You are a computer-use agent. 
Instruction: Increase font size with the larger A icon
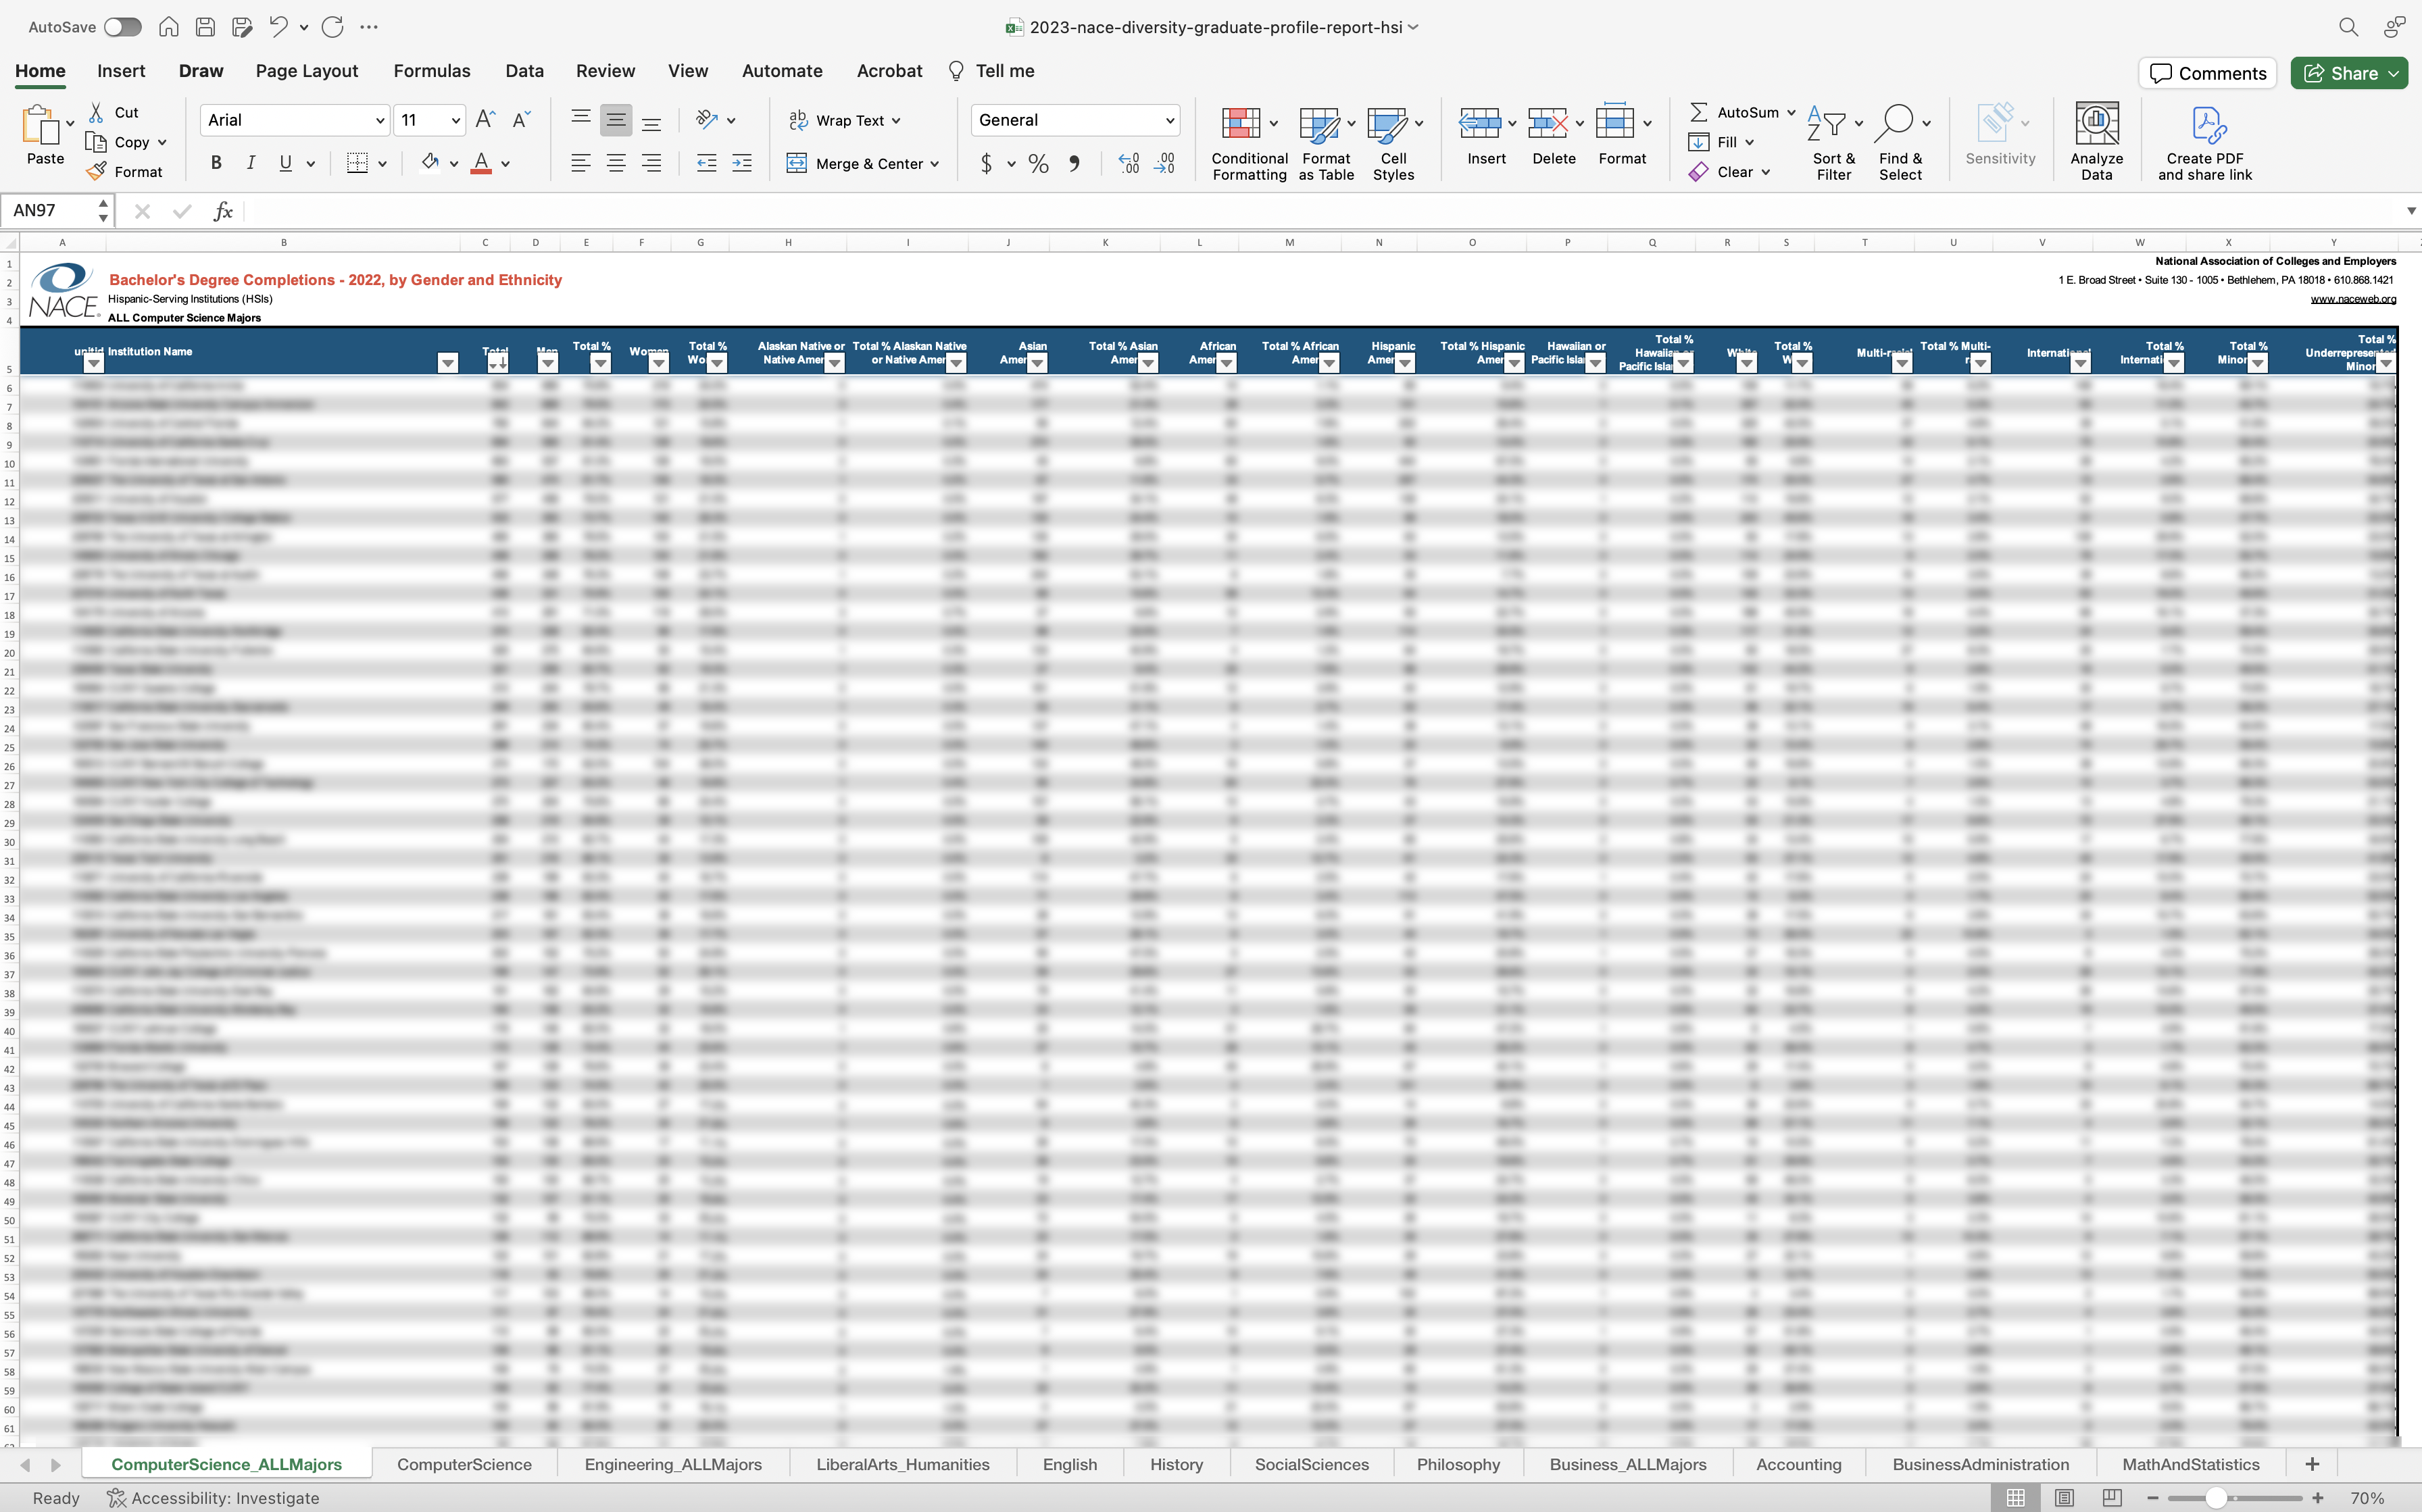[x=486, y=120]
